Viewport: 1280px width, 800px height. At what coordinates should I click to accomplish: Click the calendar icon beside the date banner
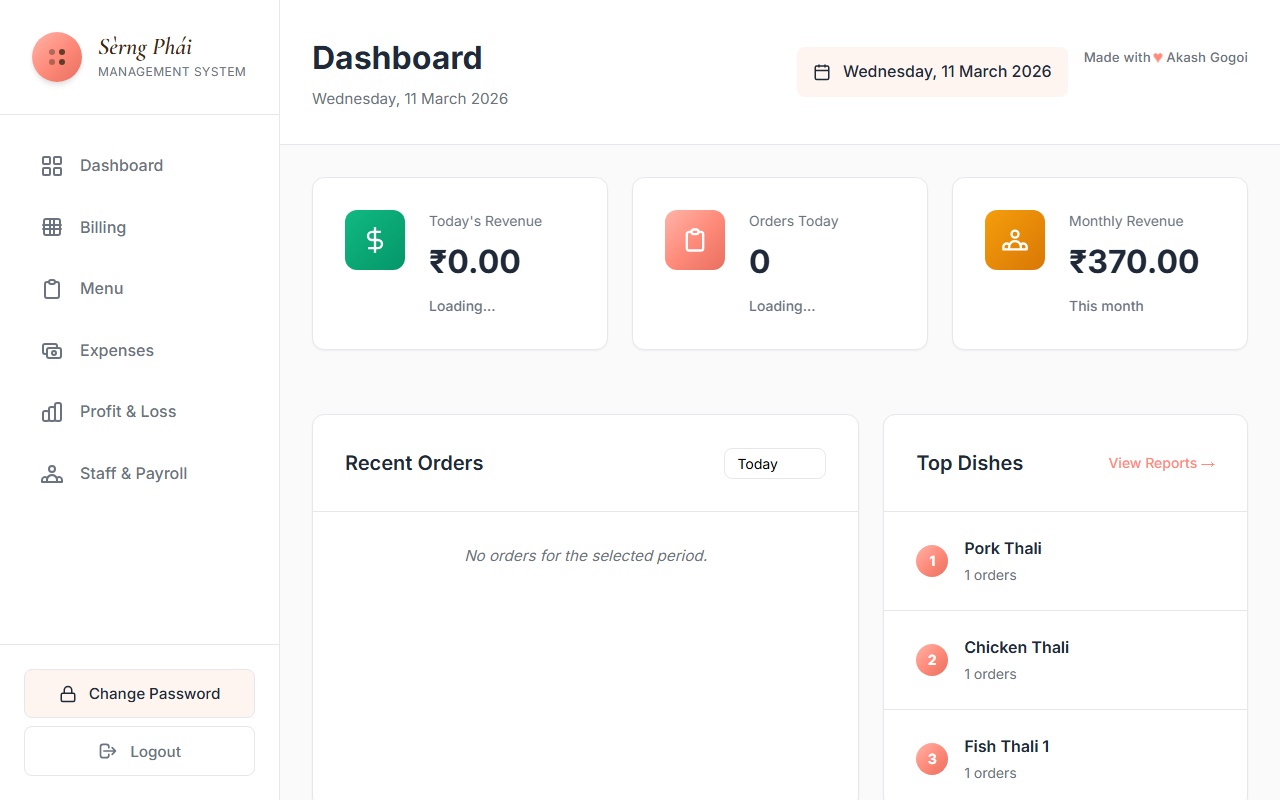pyautogui.click(x=822, y=71)
